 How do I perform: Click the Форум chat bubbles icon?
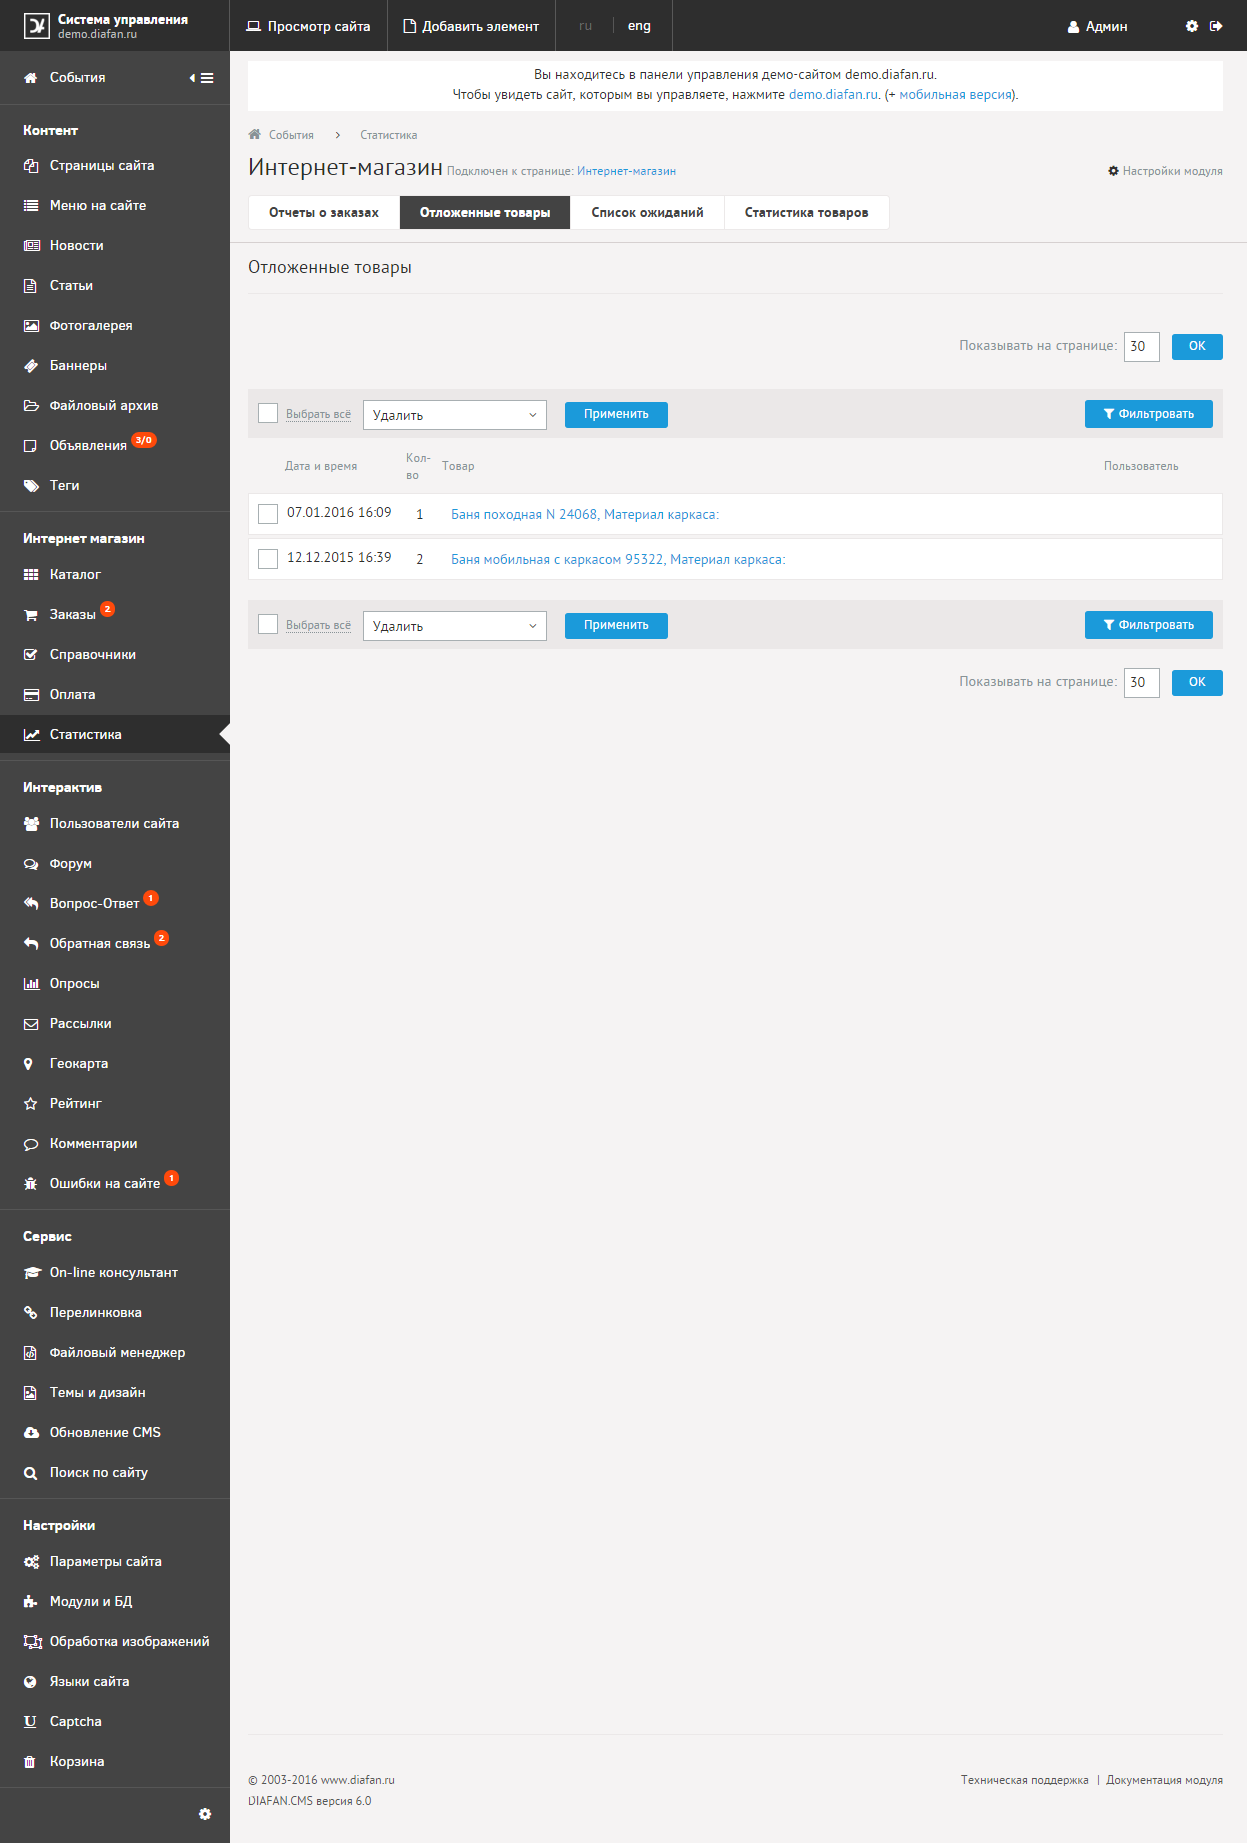(31, 864)
